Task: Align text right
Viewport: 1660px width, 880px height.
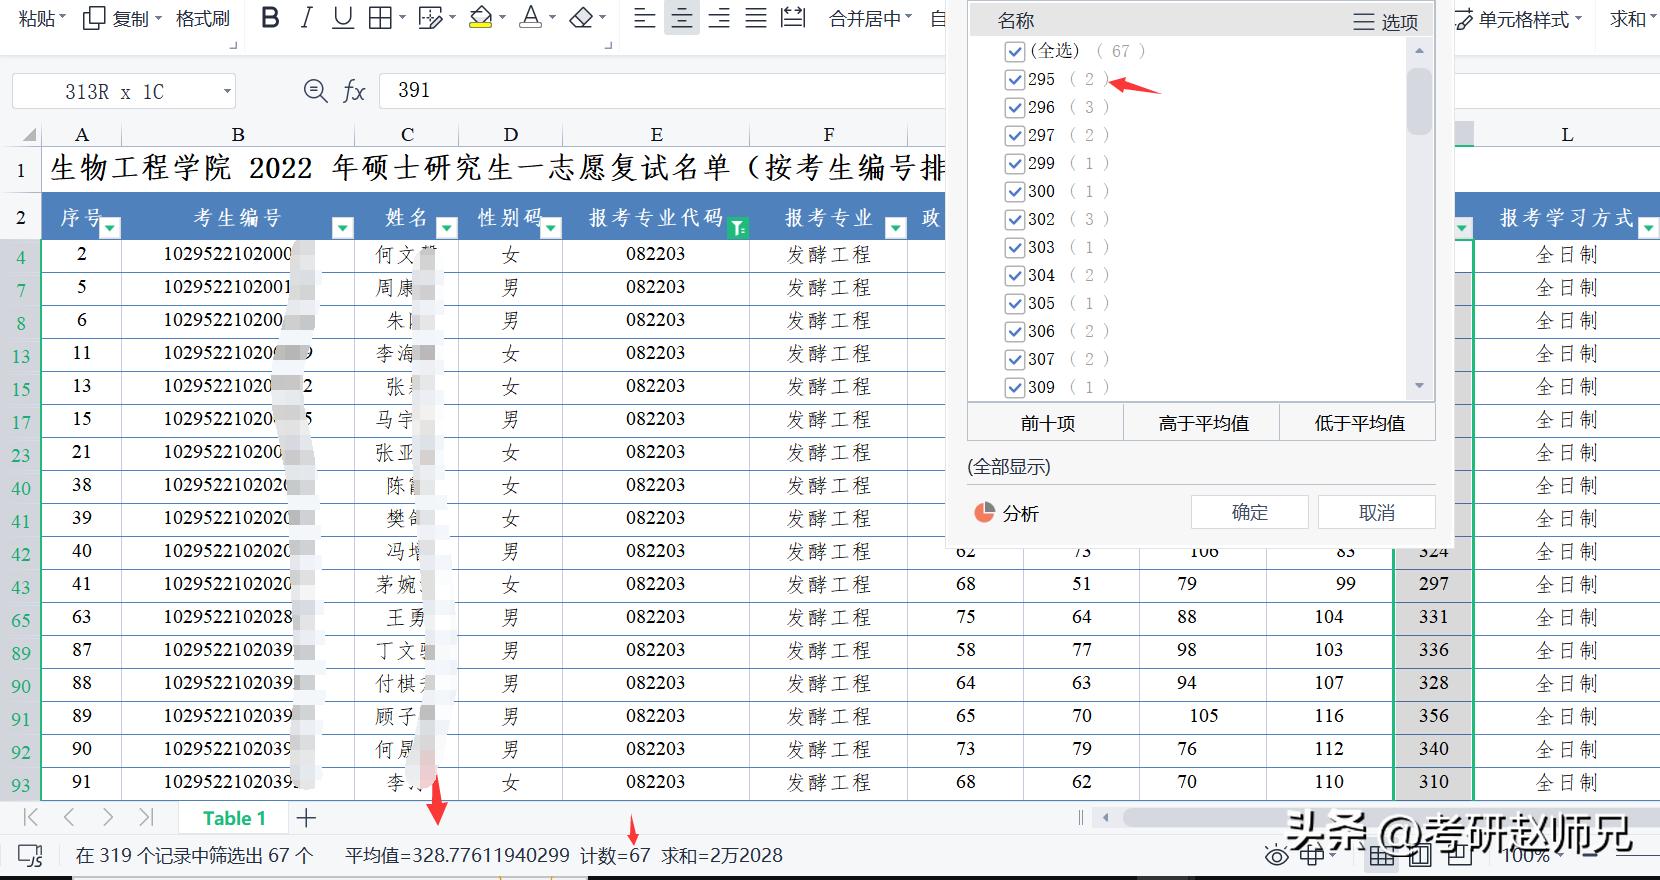Action: 719,18
